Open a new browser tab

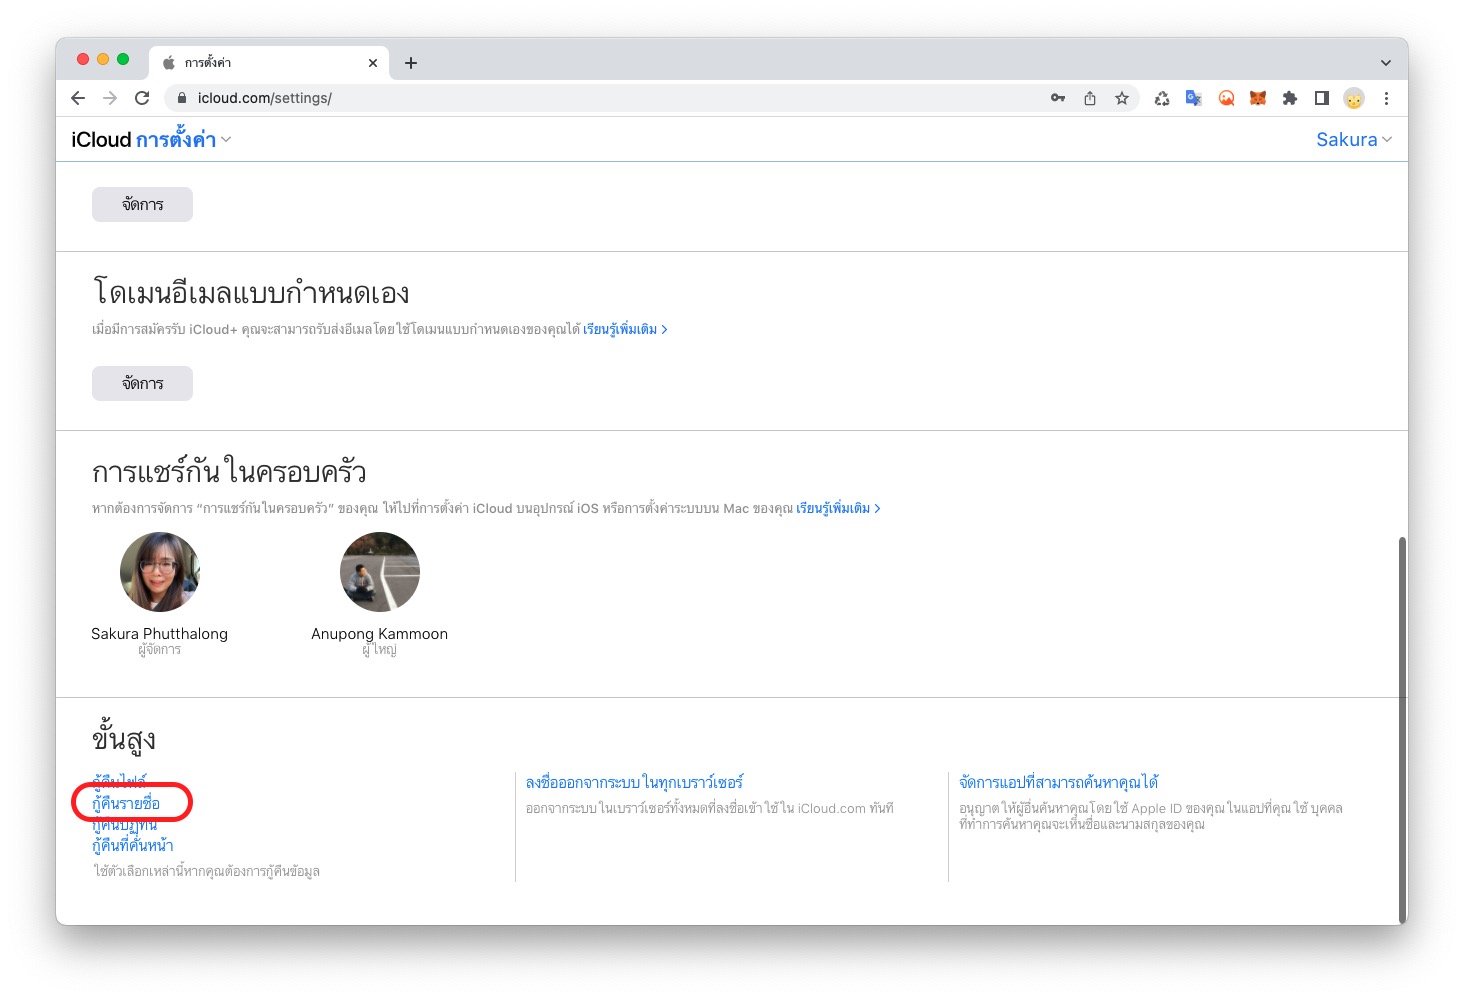click(411, 63)
